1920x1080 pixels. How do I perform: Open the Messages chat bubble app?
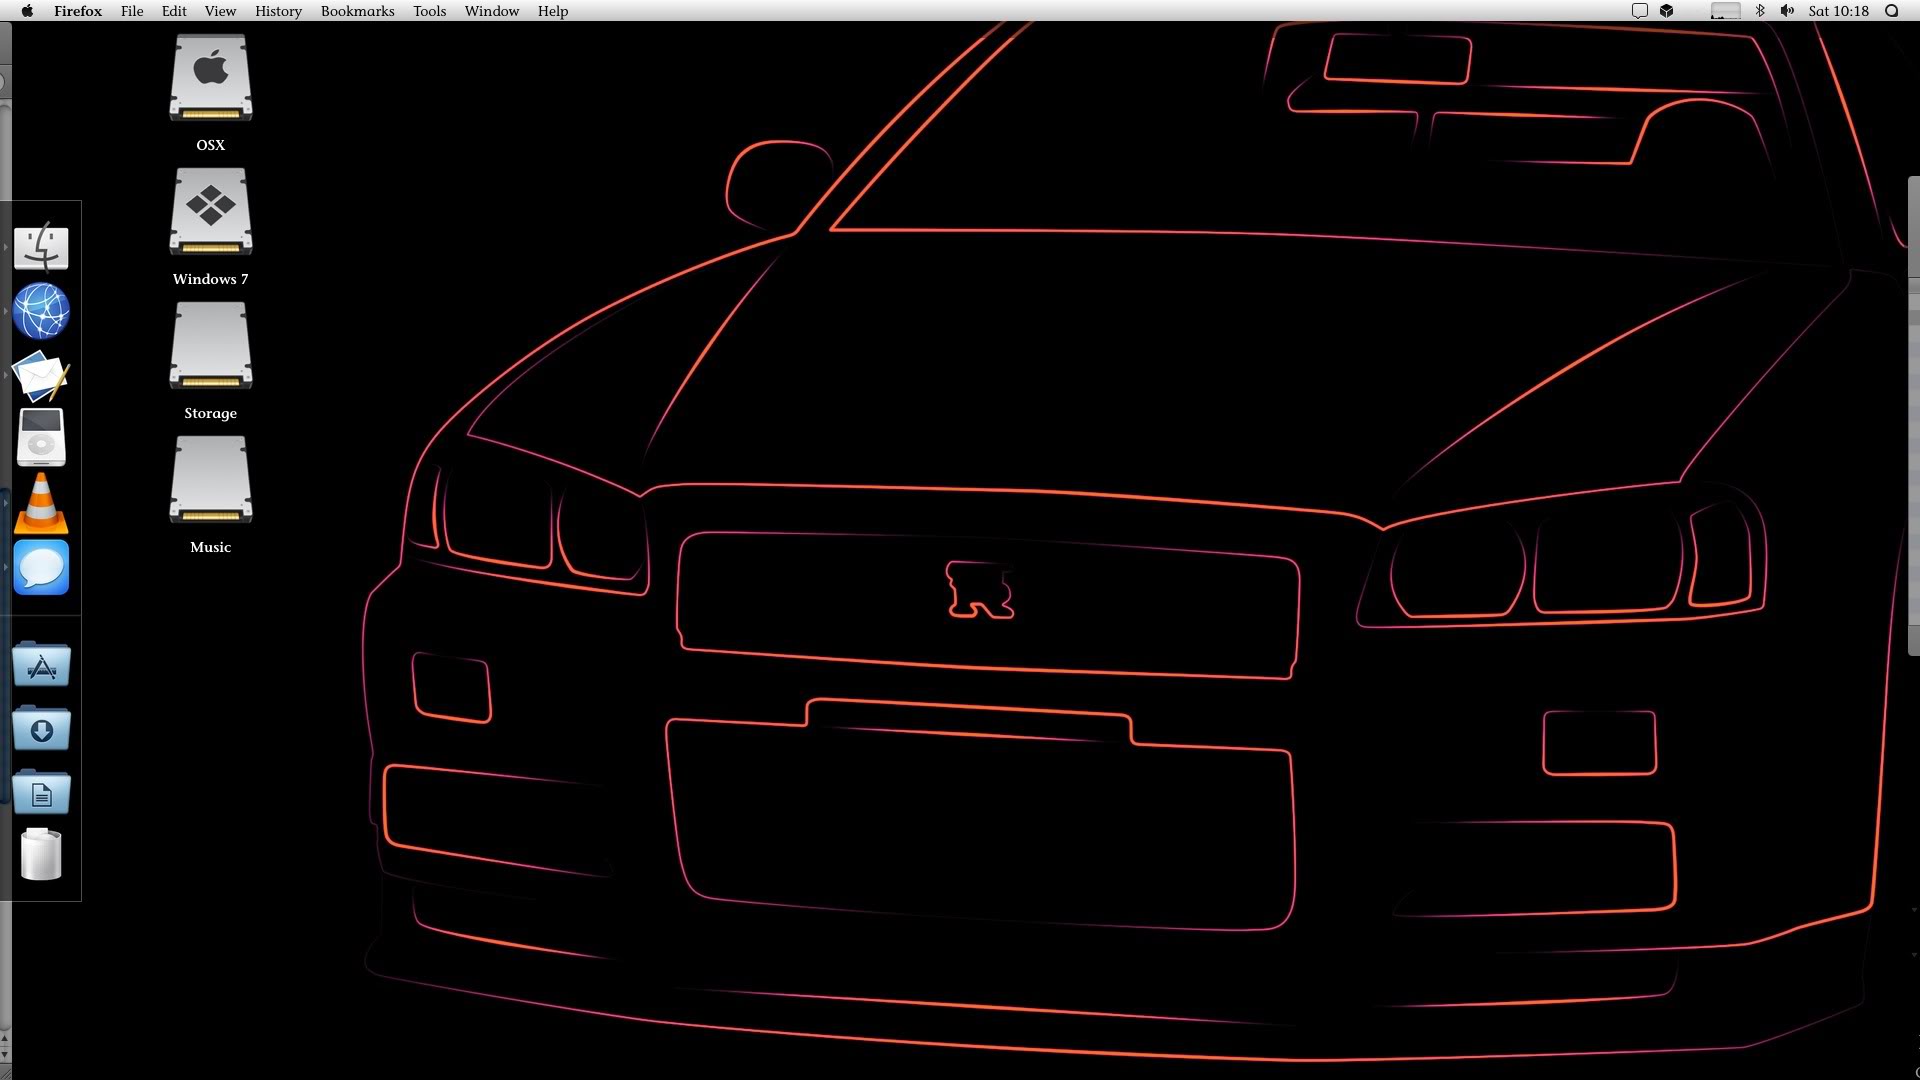[x=41, y=568]
